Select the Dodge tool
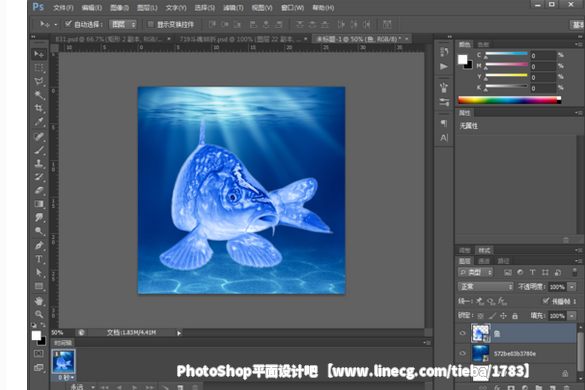Screen dimensions: 585x390 (39, 231)
